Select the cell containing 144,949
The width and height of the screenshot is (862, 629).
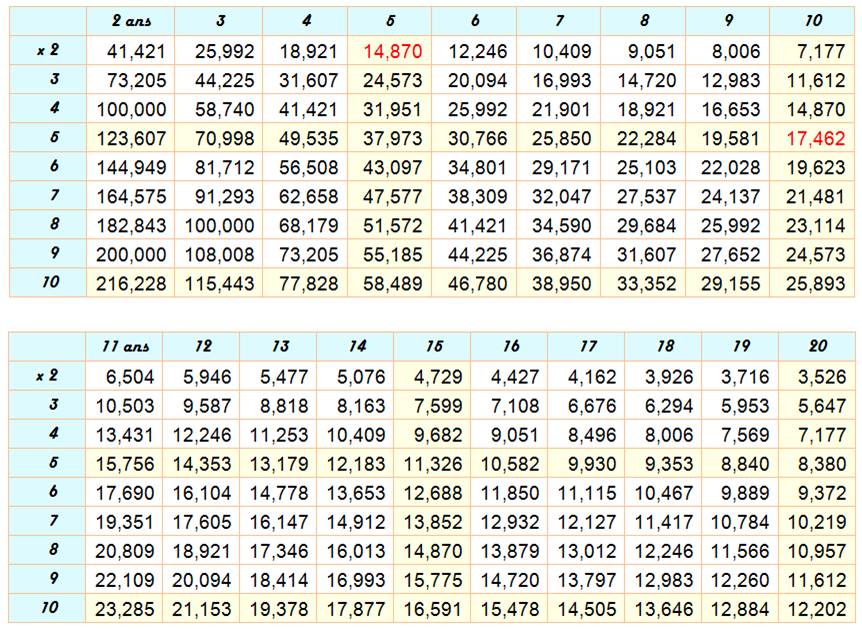coord(131,167)
